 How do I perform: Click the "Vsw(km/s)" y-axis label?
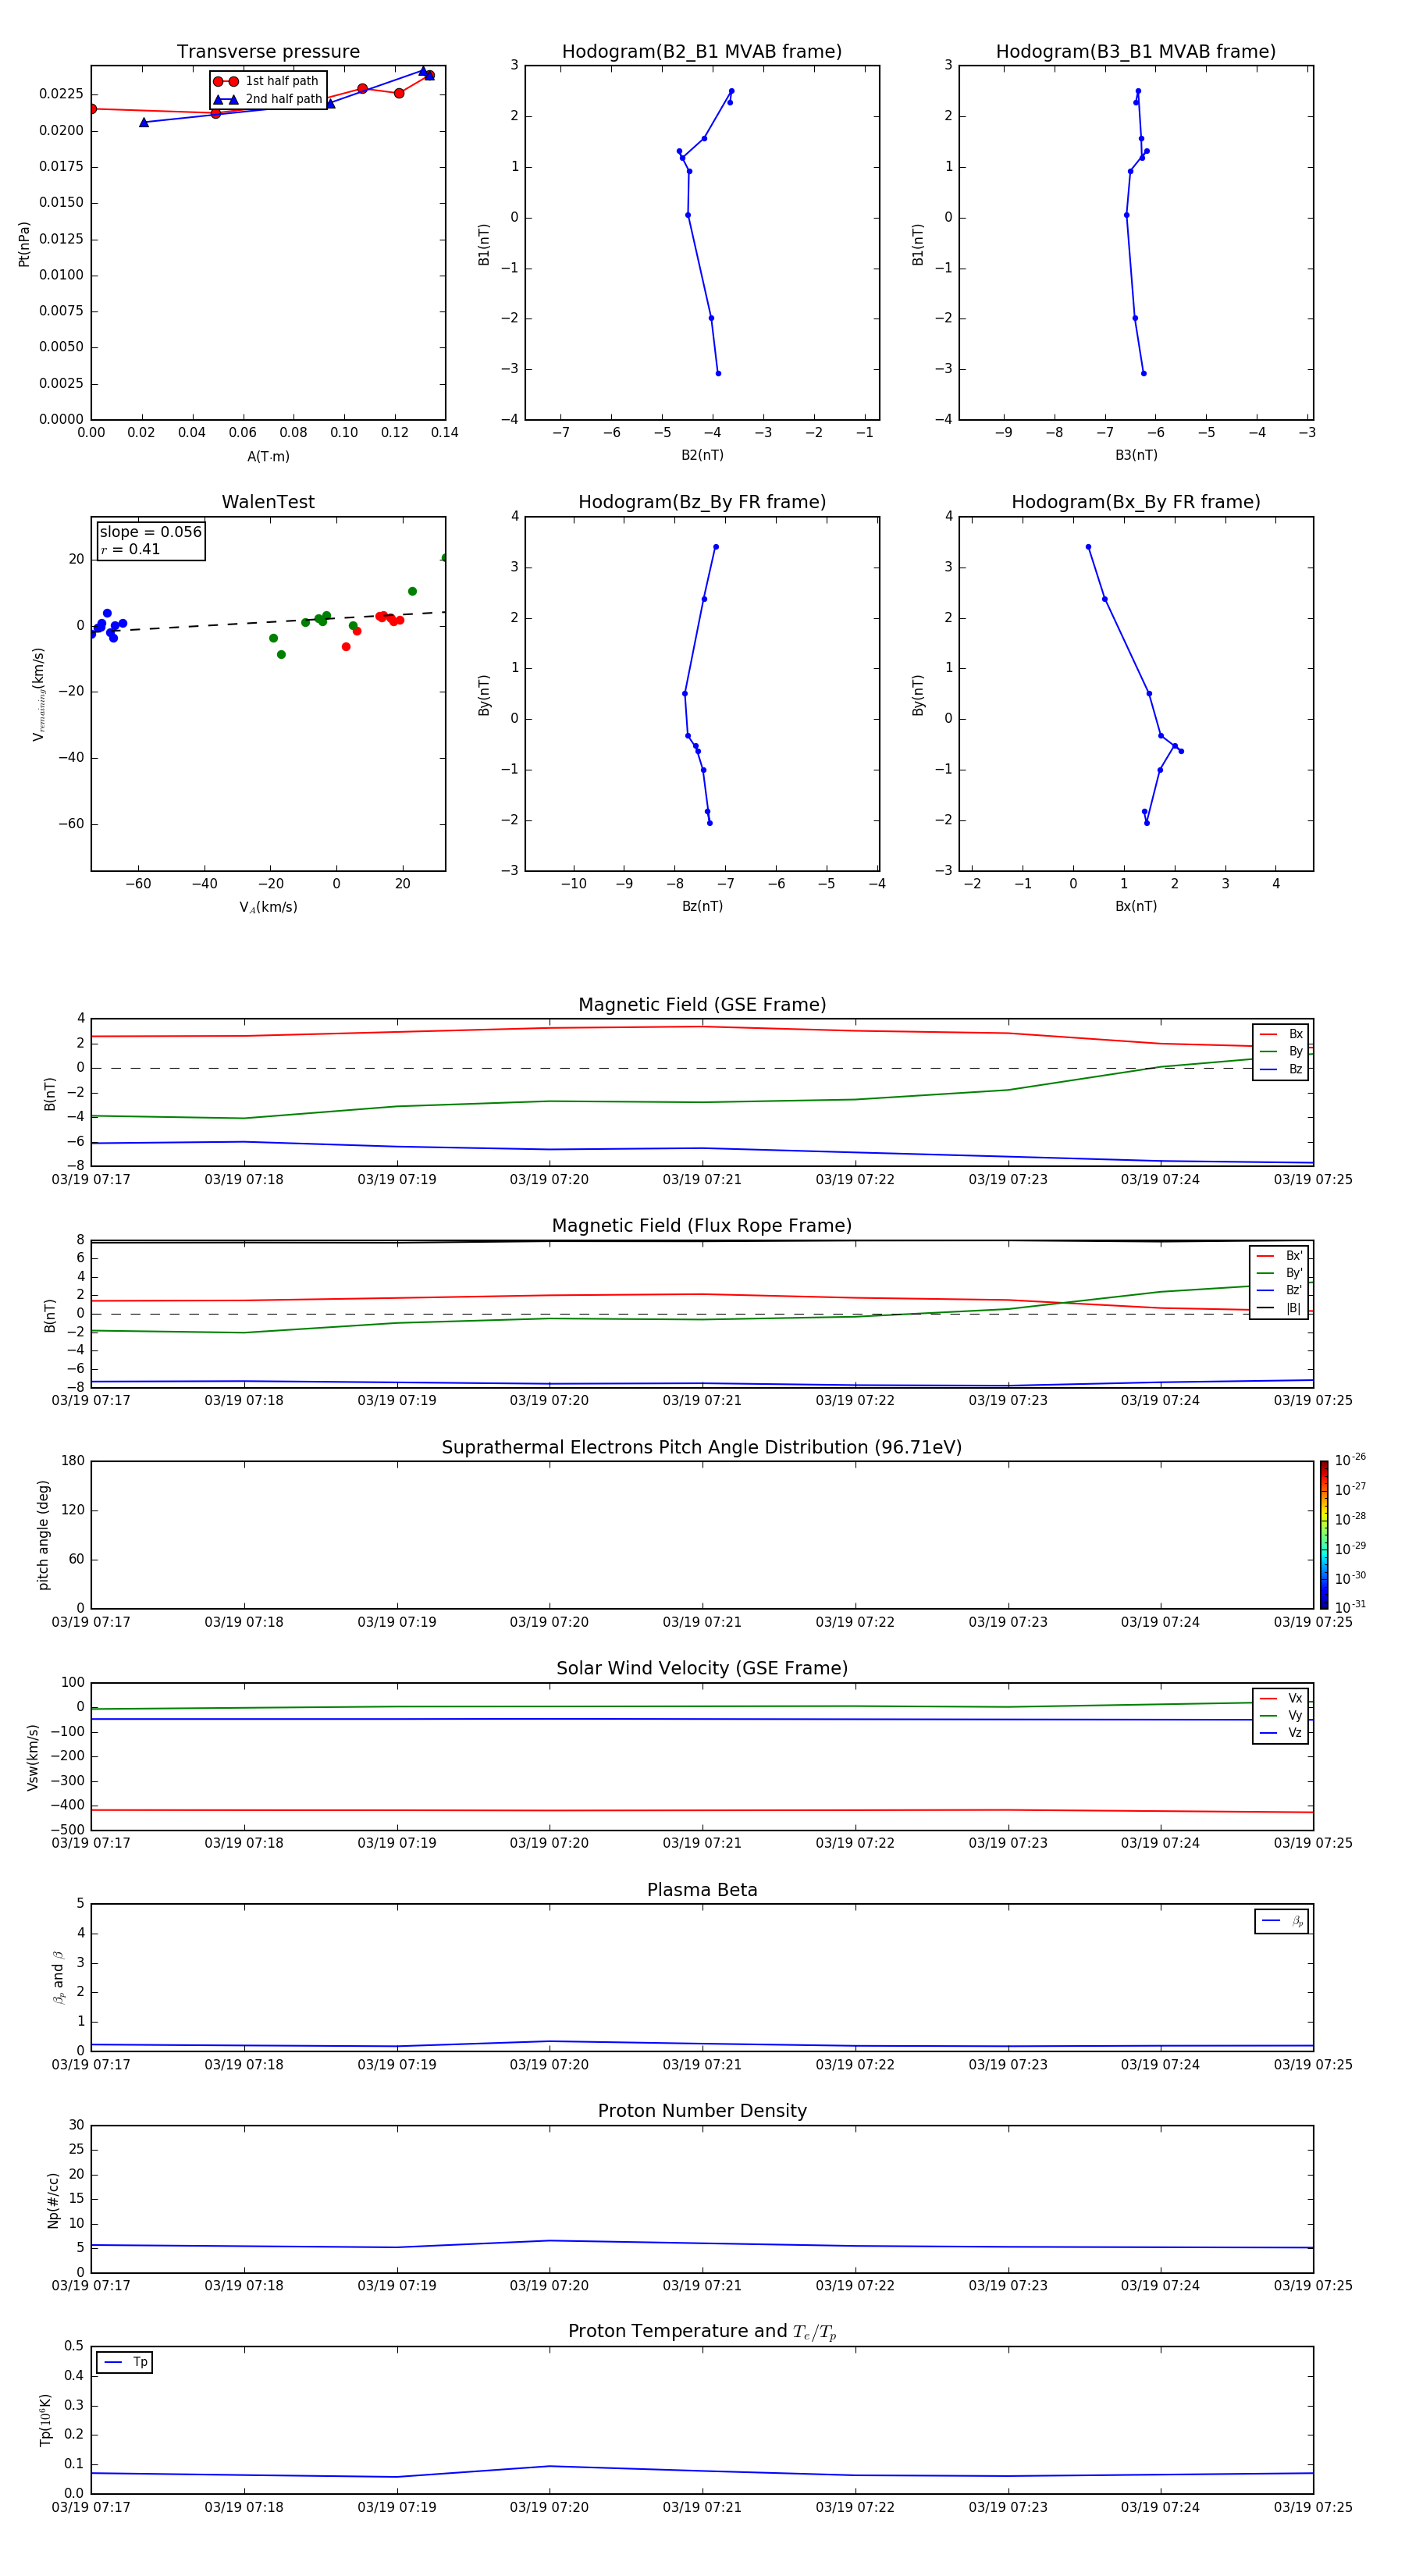pyautogui.click(x=33, y=1756)
